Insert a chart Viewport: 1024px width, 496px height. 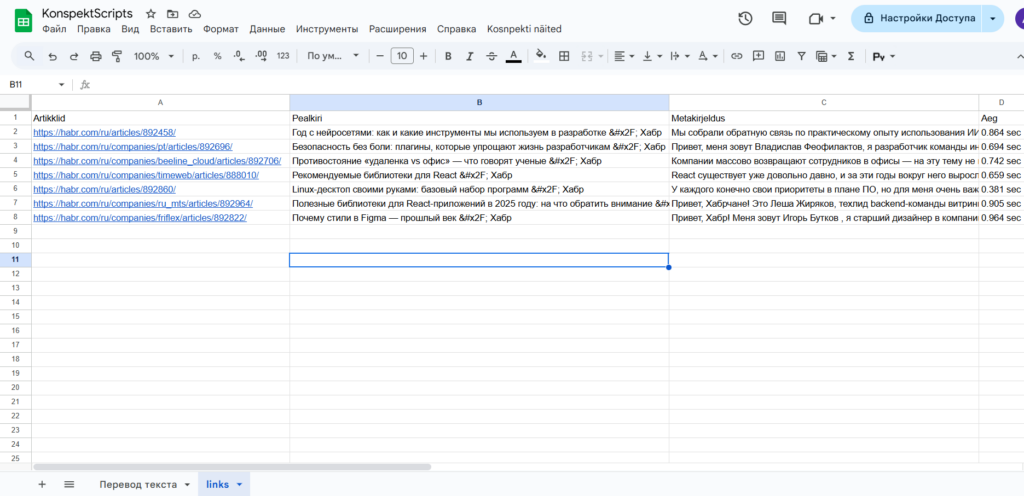point(780,56)
